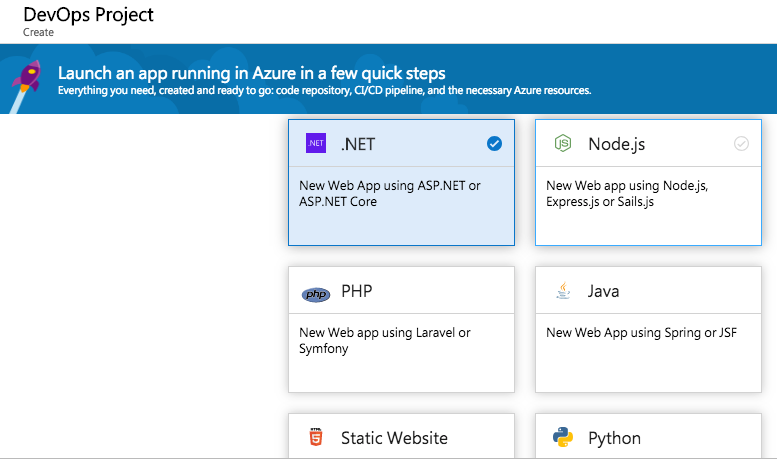Pick the Static Website option
This screenshot has width=777, height=459.
click(x=394, y=438)
